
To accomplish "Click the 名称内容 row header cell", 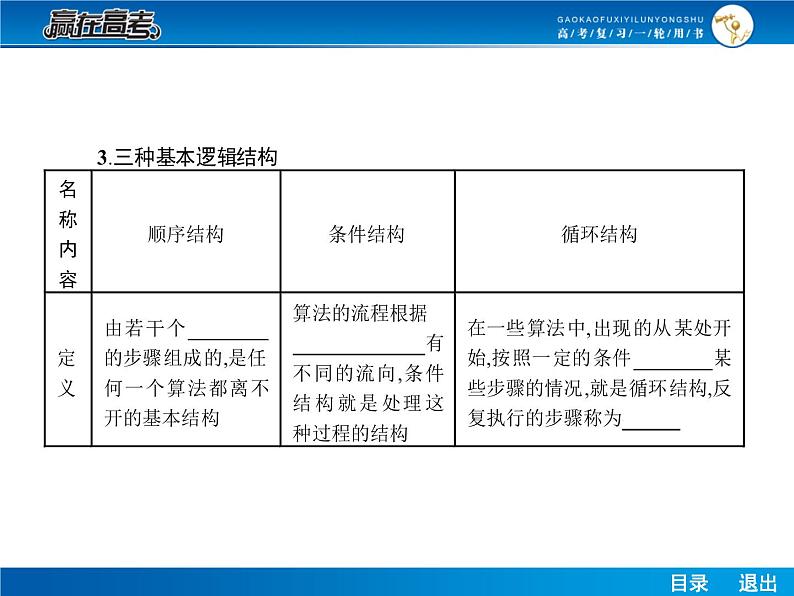I will (x=68, y=232).
